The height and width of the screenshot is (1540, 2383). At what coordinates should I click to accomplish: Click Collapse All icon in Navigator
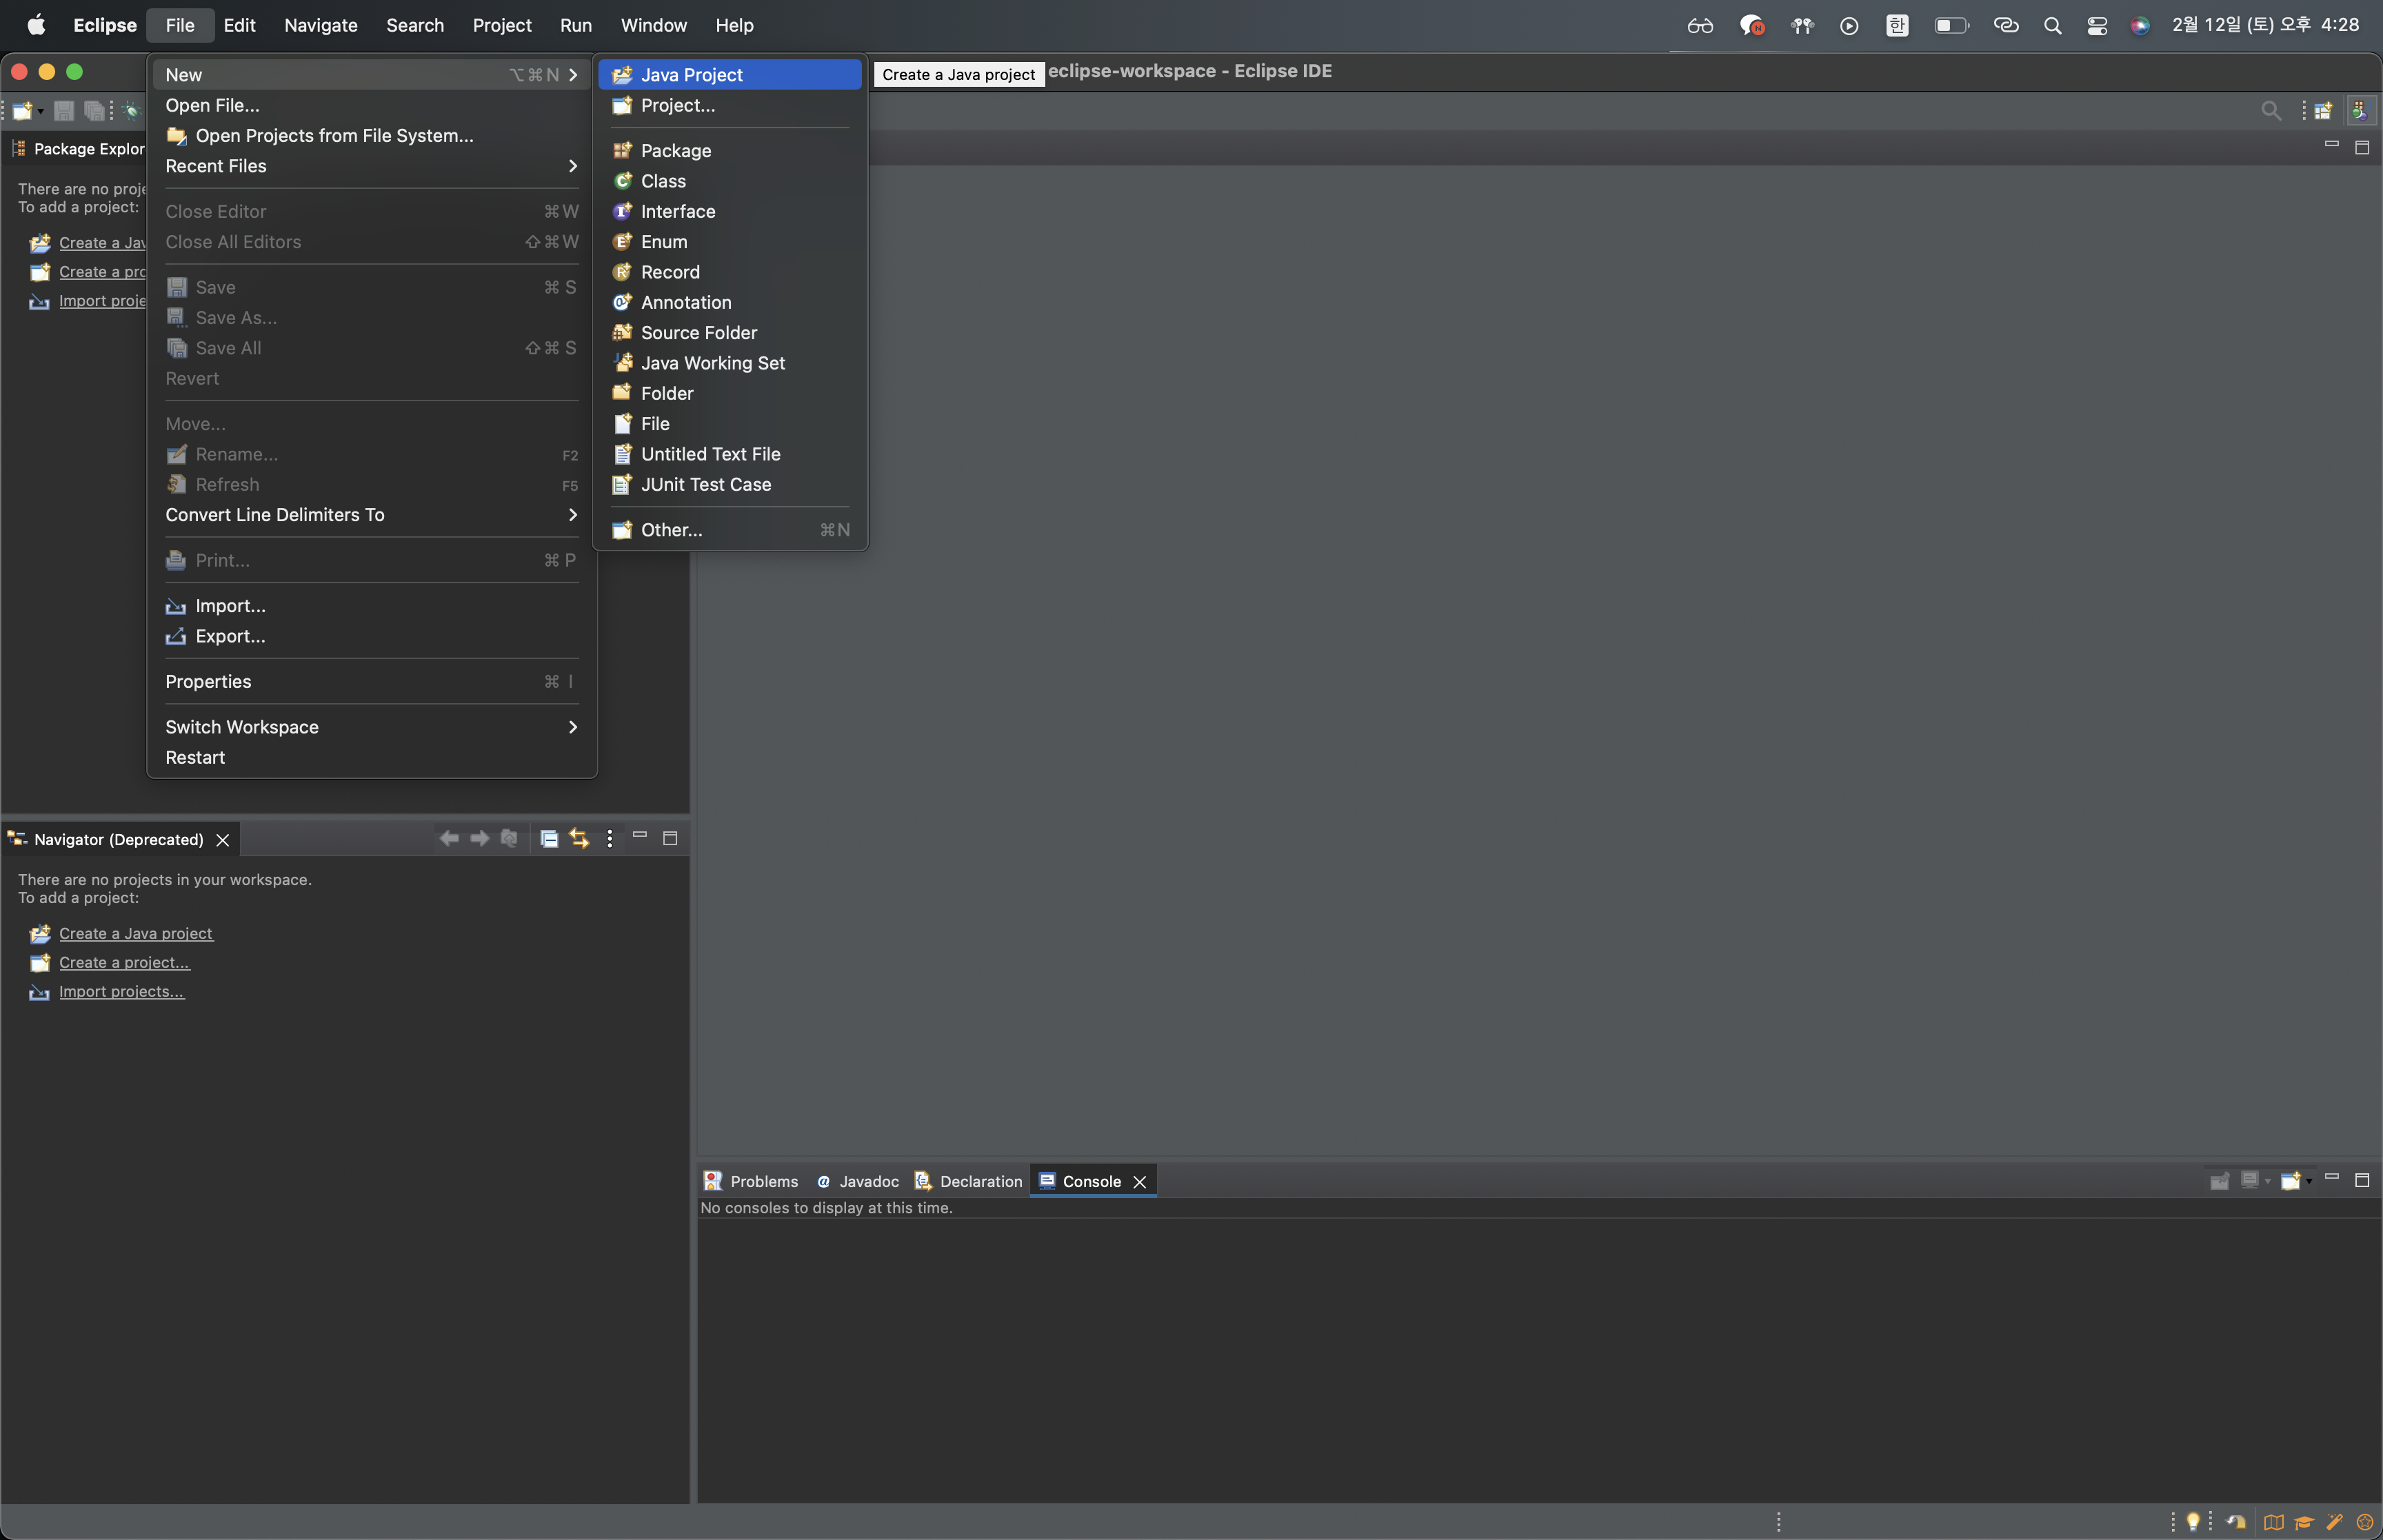coord(549,839)
